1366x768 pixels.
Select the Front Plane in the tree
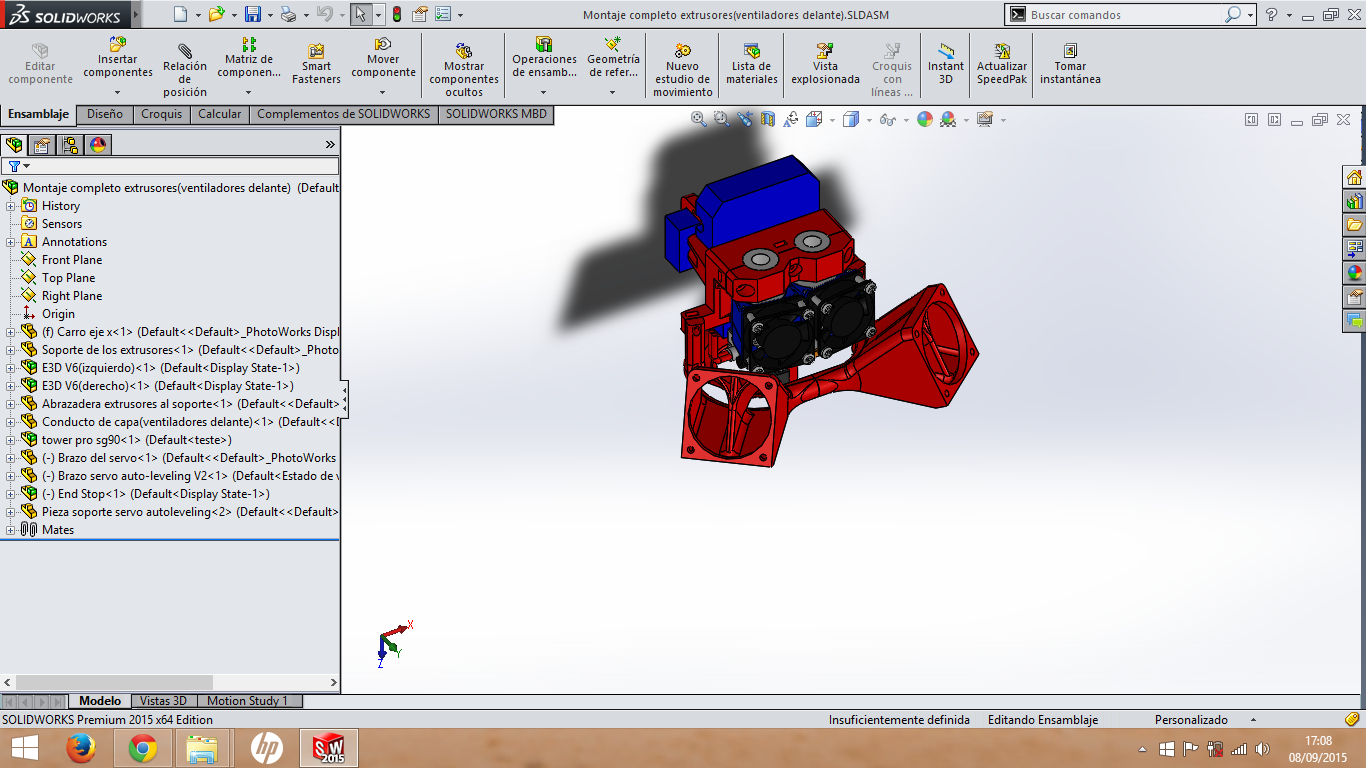(72, 260)
